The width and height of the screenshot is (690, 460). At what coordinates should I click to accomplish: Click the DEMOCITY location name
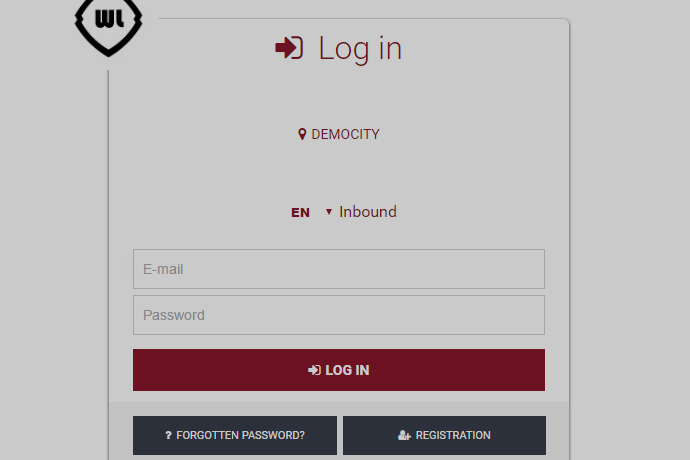(x=345, y=134)
